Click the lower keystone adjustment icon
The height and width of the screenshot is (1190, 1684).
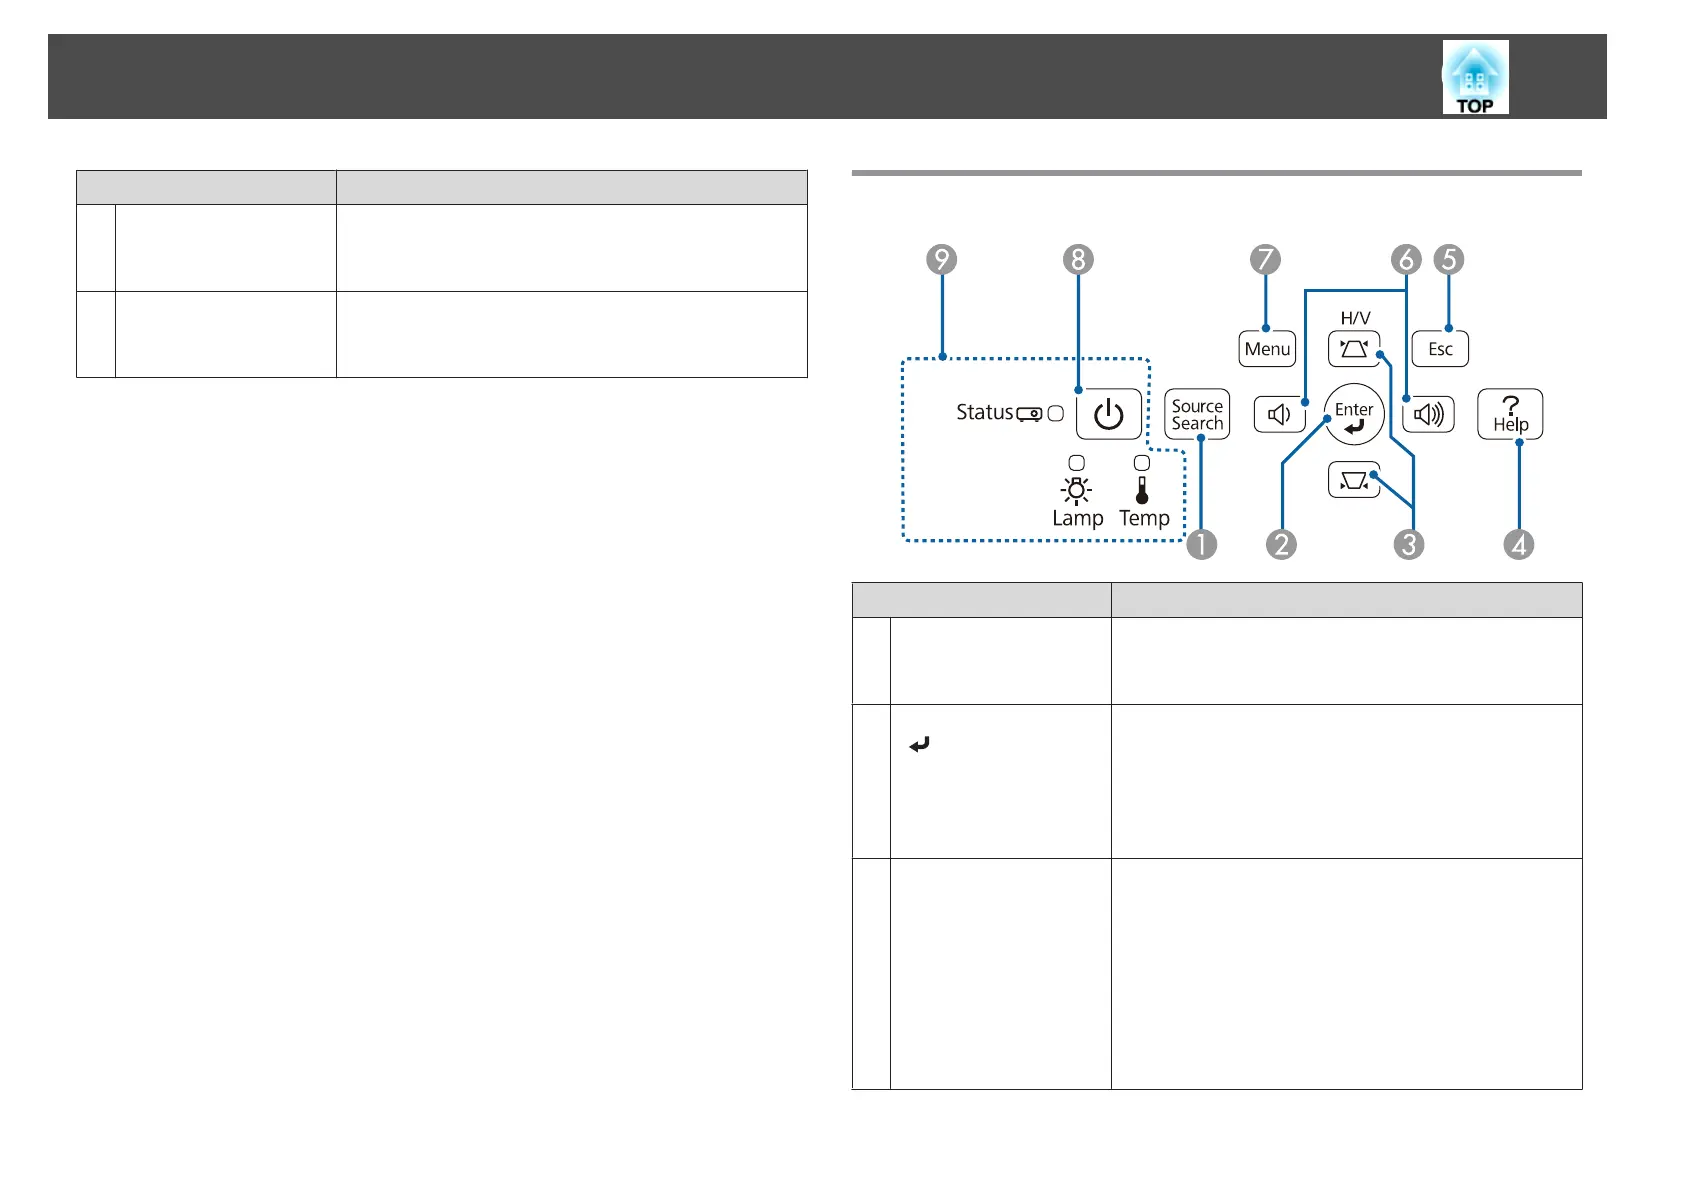tap(1354, 481)
